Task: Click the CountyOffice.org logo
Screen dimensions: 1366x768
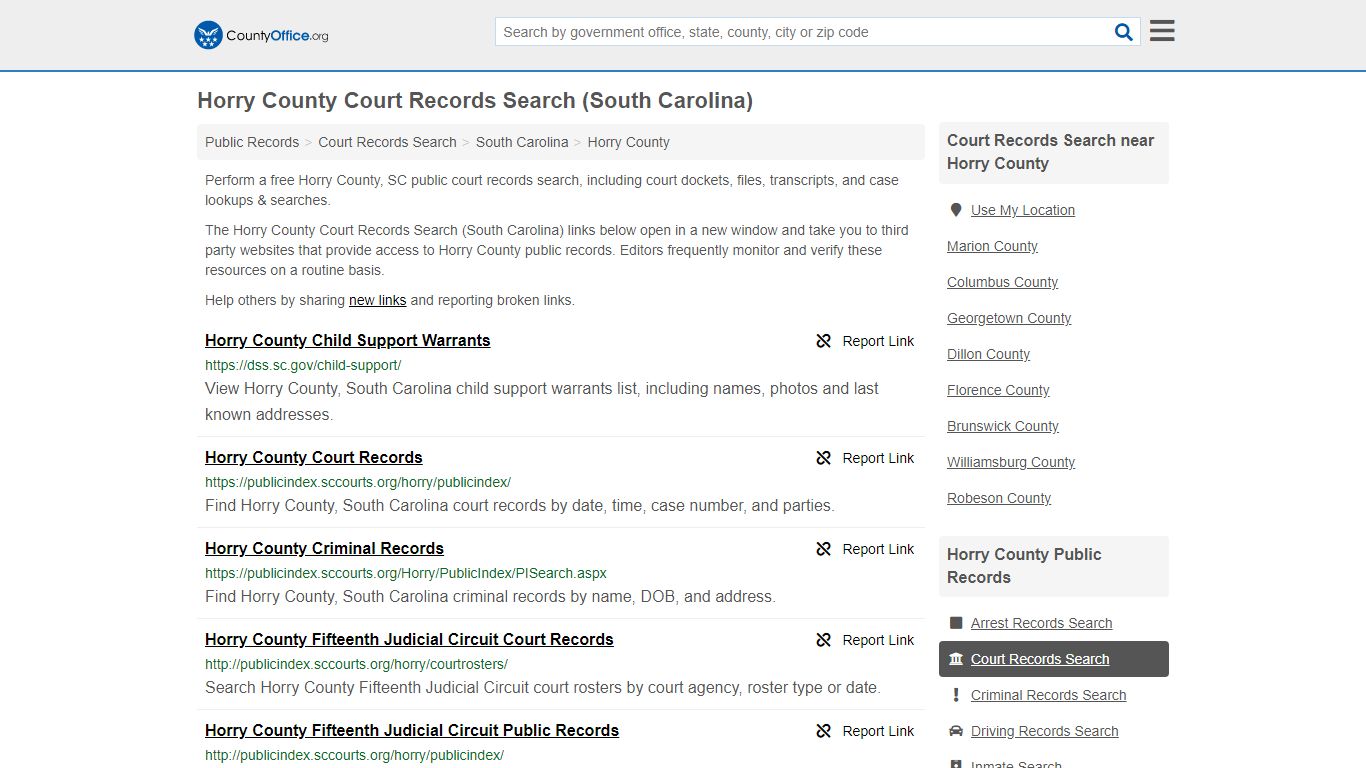Action: click(x=259, y=34)
